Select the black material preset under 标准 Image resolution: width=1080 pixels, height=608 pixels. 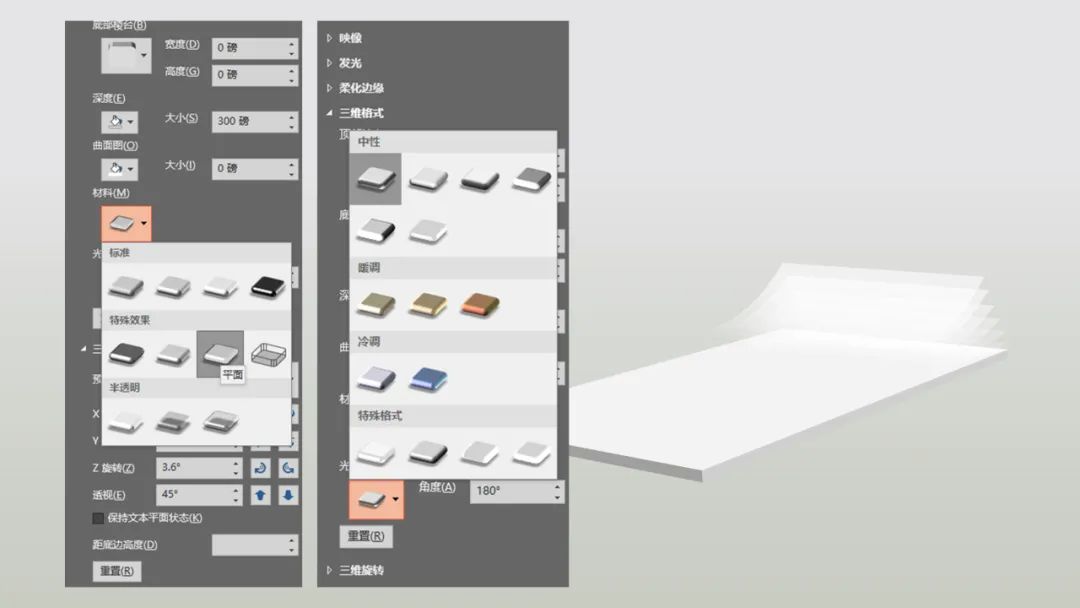(267, 286)
